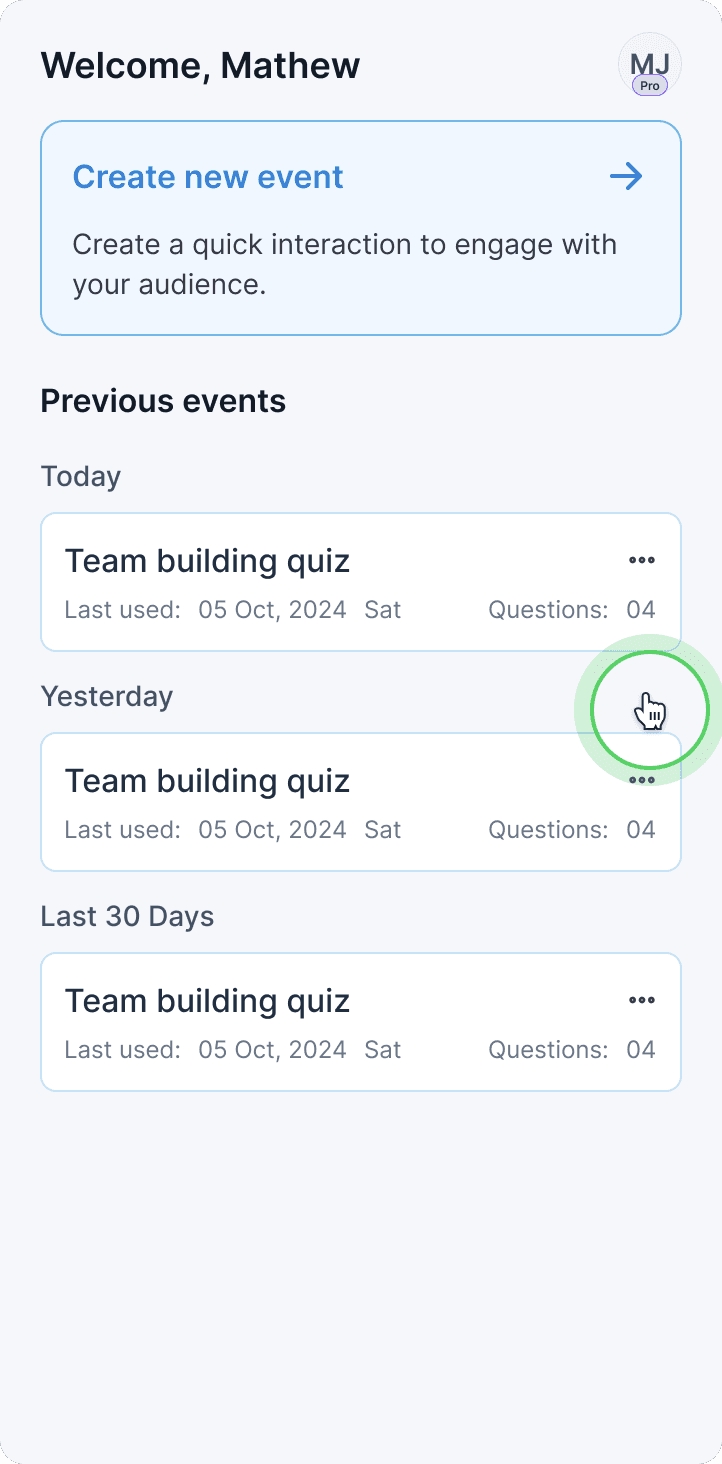Click the Welcome, Mathew heading
The height and width of the screenshot is (1464, 722).
click(x=200, y=66)
